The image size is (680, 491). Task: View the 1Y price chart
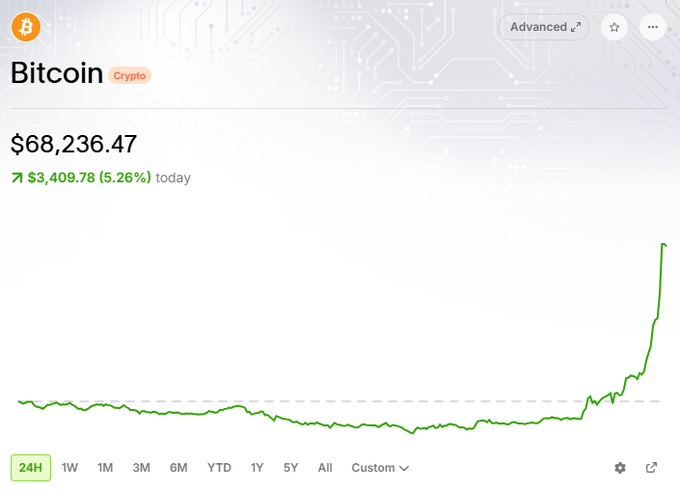tap(257, 468)
